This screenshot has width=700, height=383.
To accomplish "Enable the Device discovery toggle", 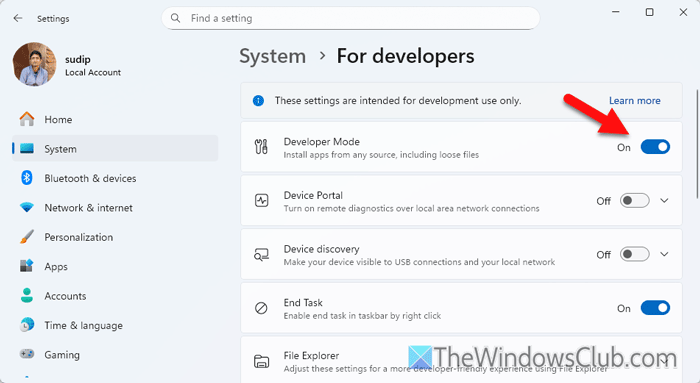I will point(634,254).
